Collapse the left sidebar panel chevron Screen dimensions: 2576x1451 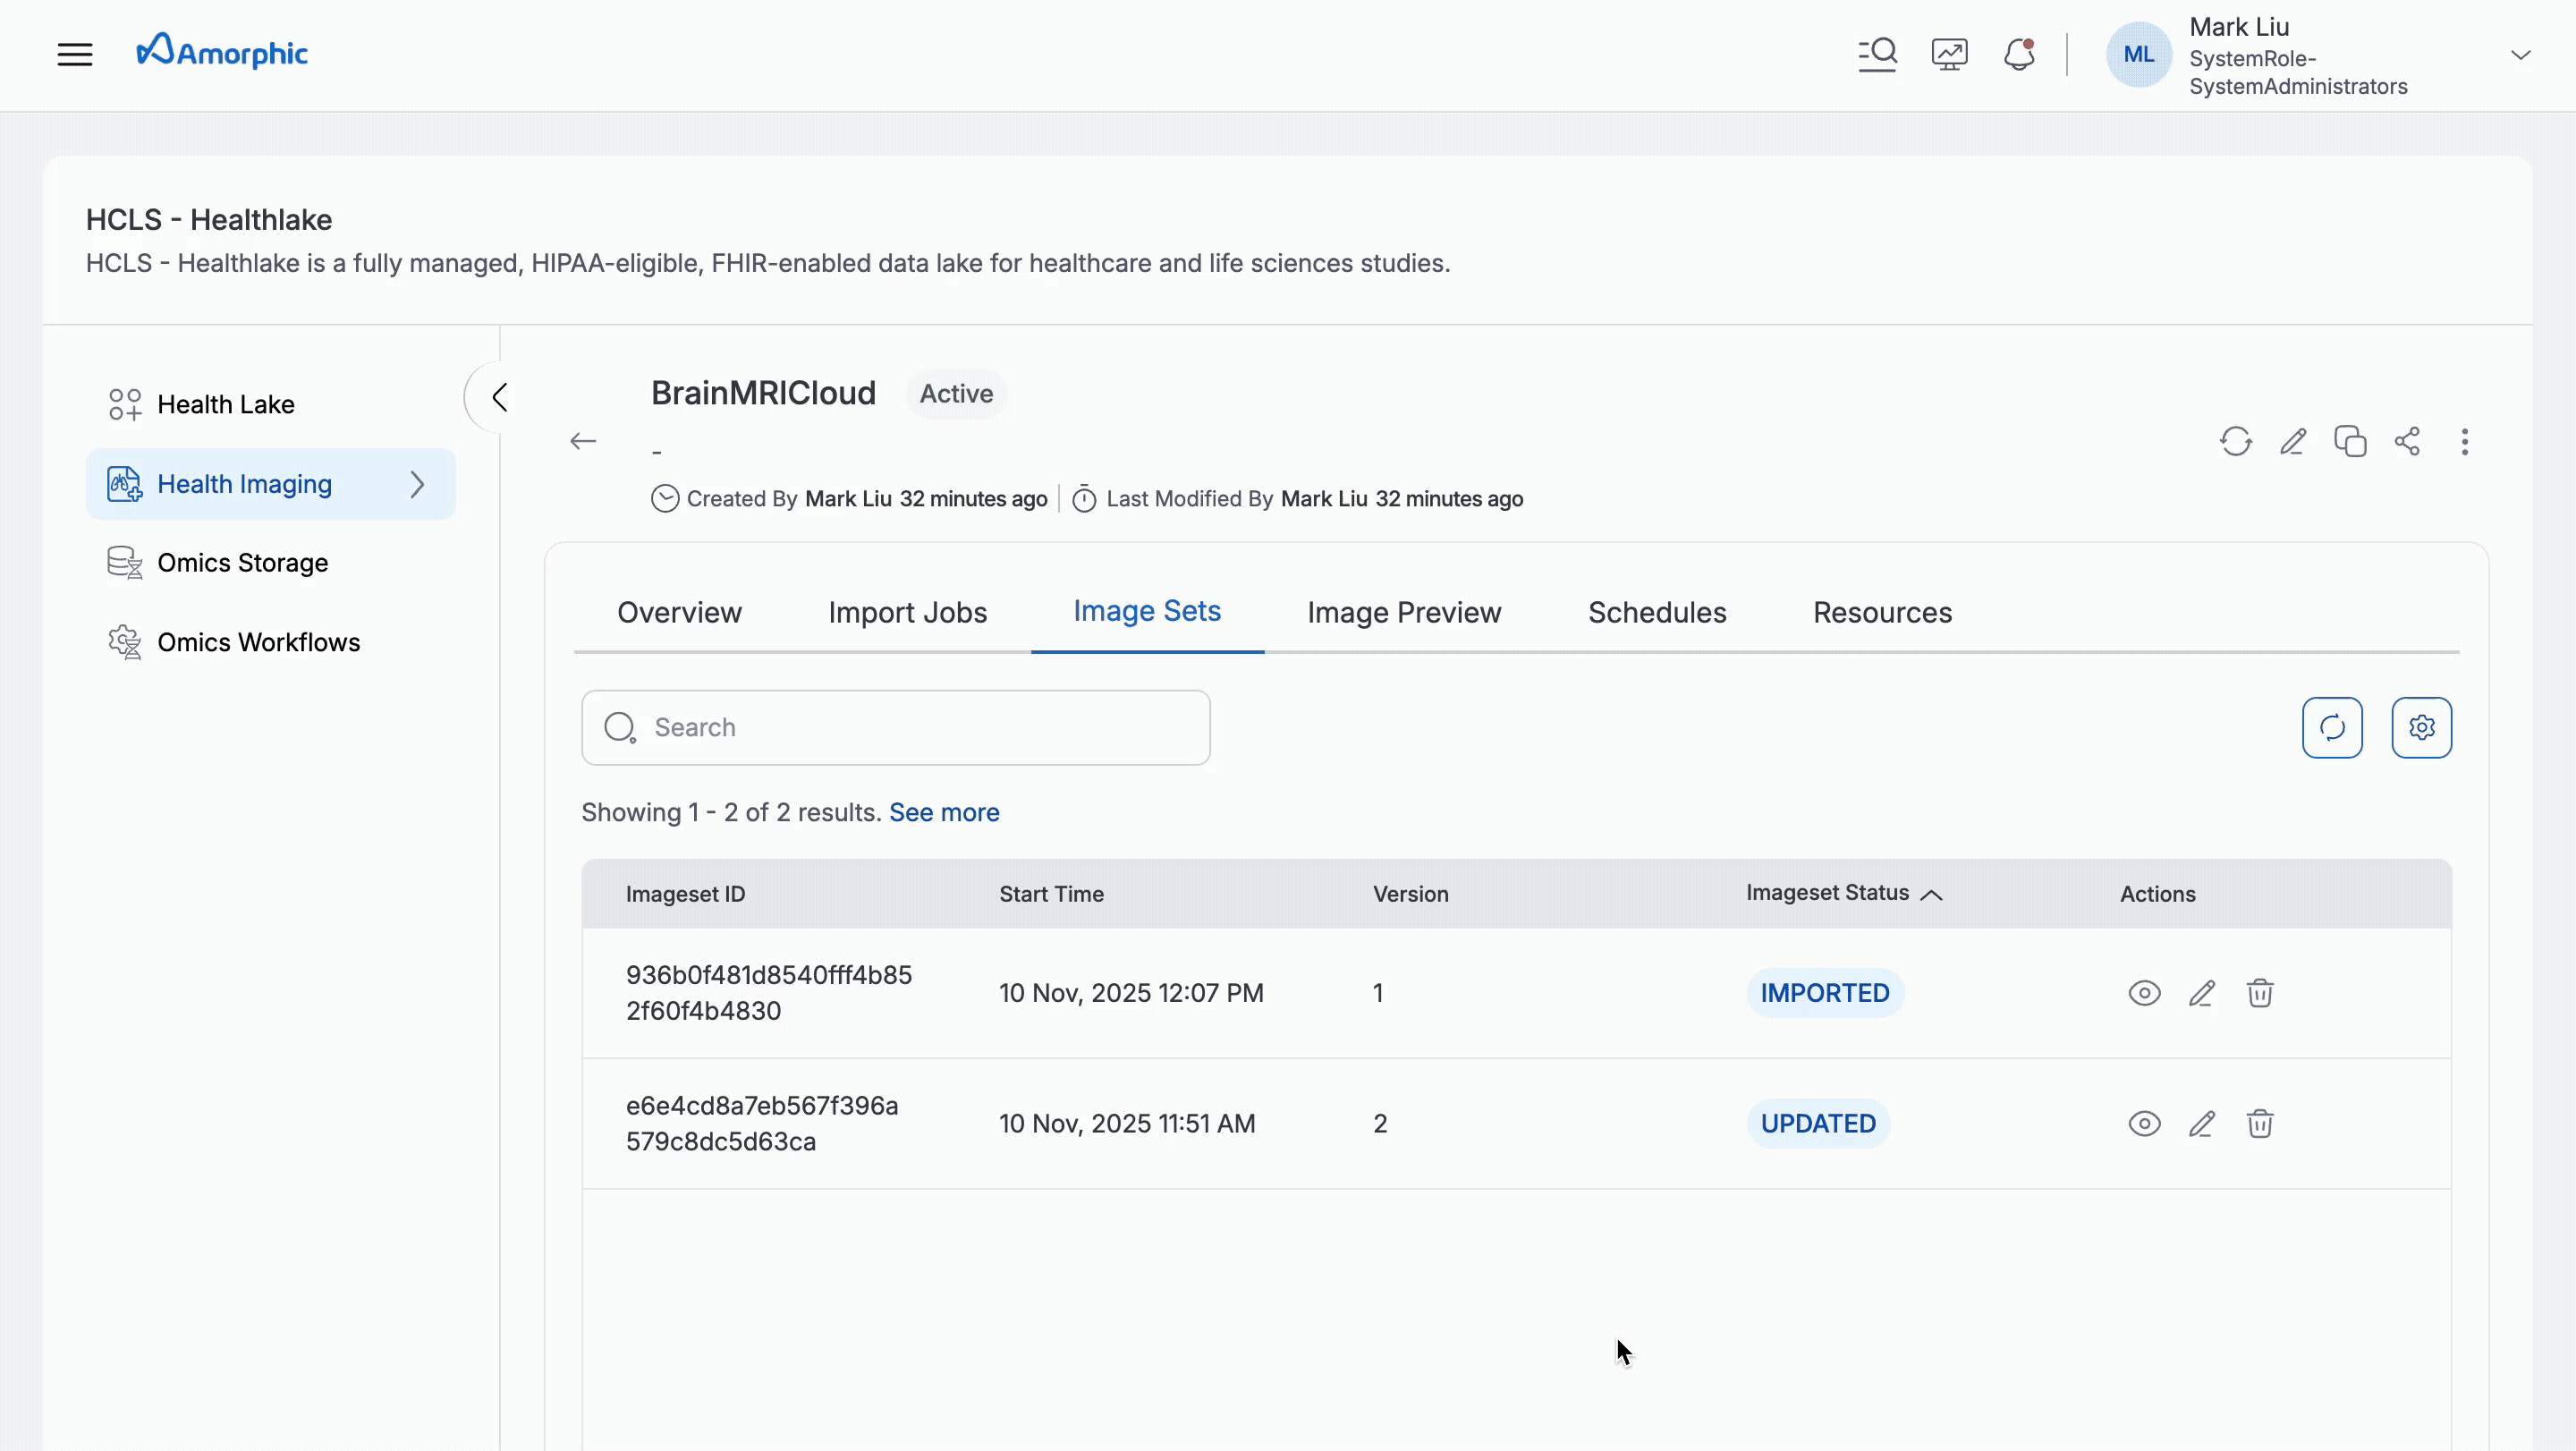pyautogui.click(x=499, y=397)
